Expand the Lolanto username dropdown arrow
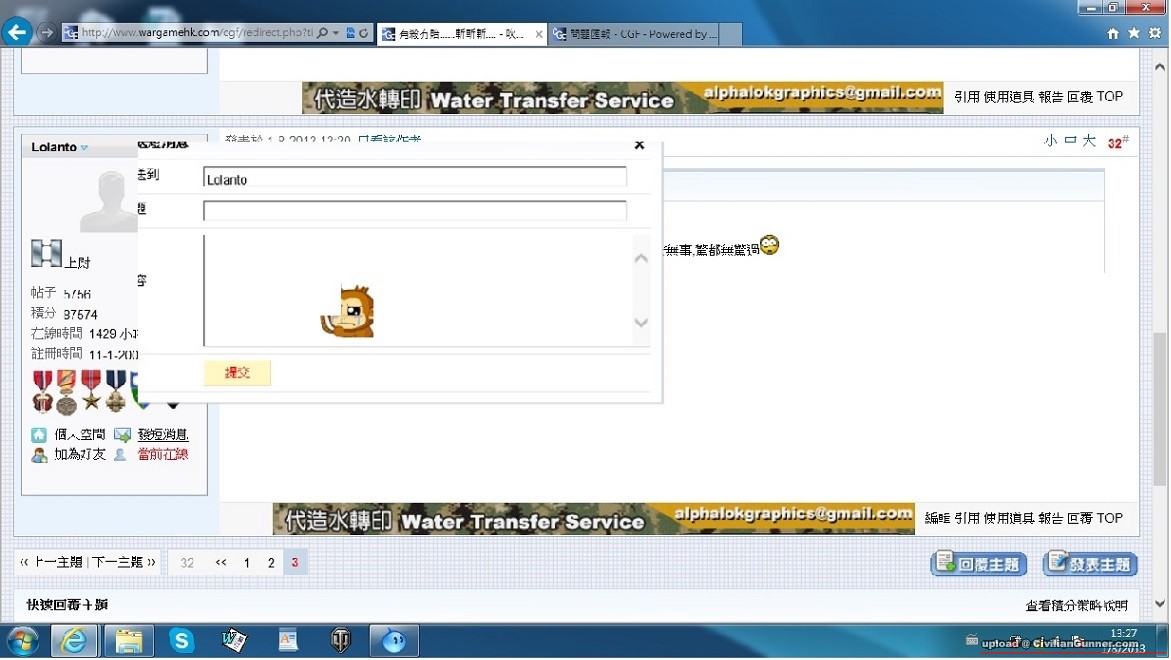1171x660 pixels. [84, 148]
